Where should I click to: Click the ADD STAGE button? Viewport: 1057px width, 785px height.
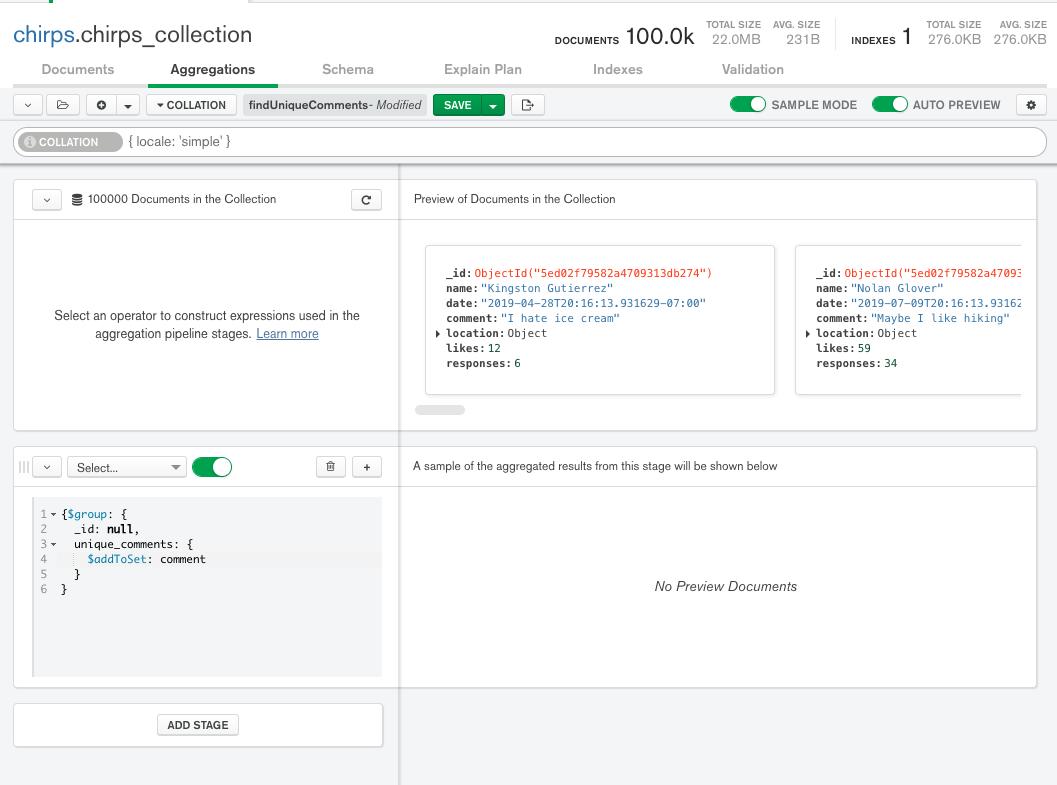[x=197, y=725]
